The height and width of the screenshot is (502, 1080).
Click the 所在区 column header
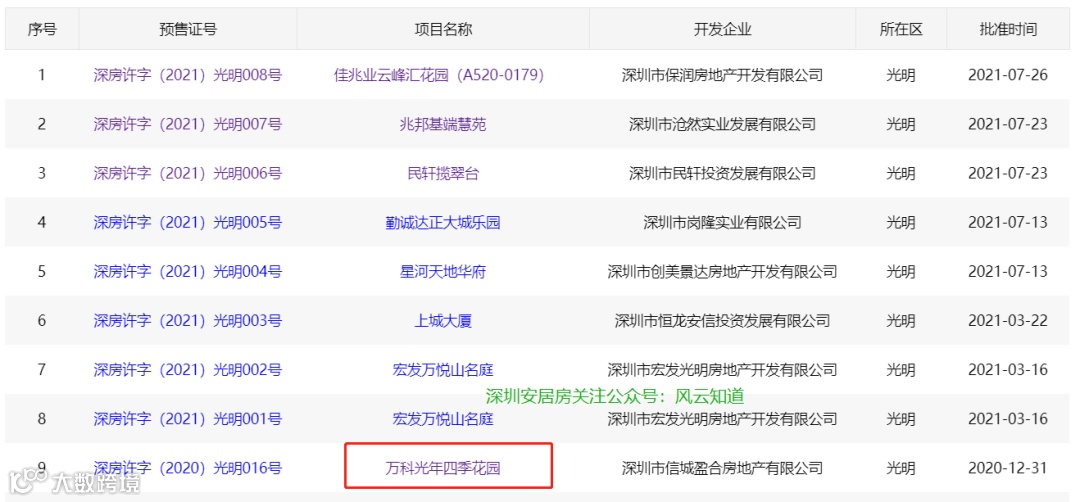(901, 29)
